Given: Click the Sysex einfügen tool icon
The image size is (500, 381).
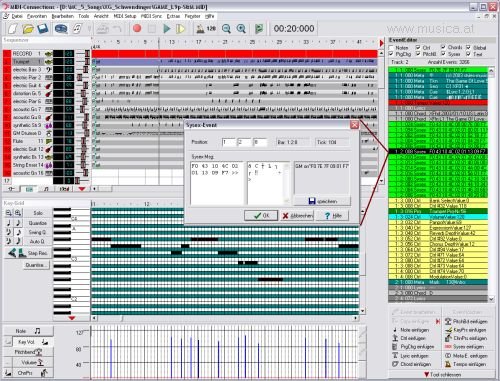Looking at the screenshot, I should tap(448, 347).
